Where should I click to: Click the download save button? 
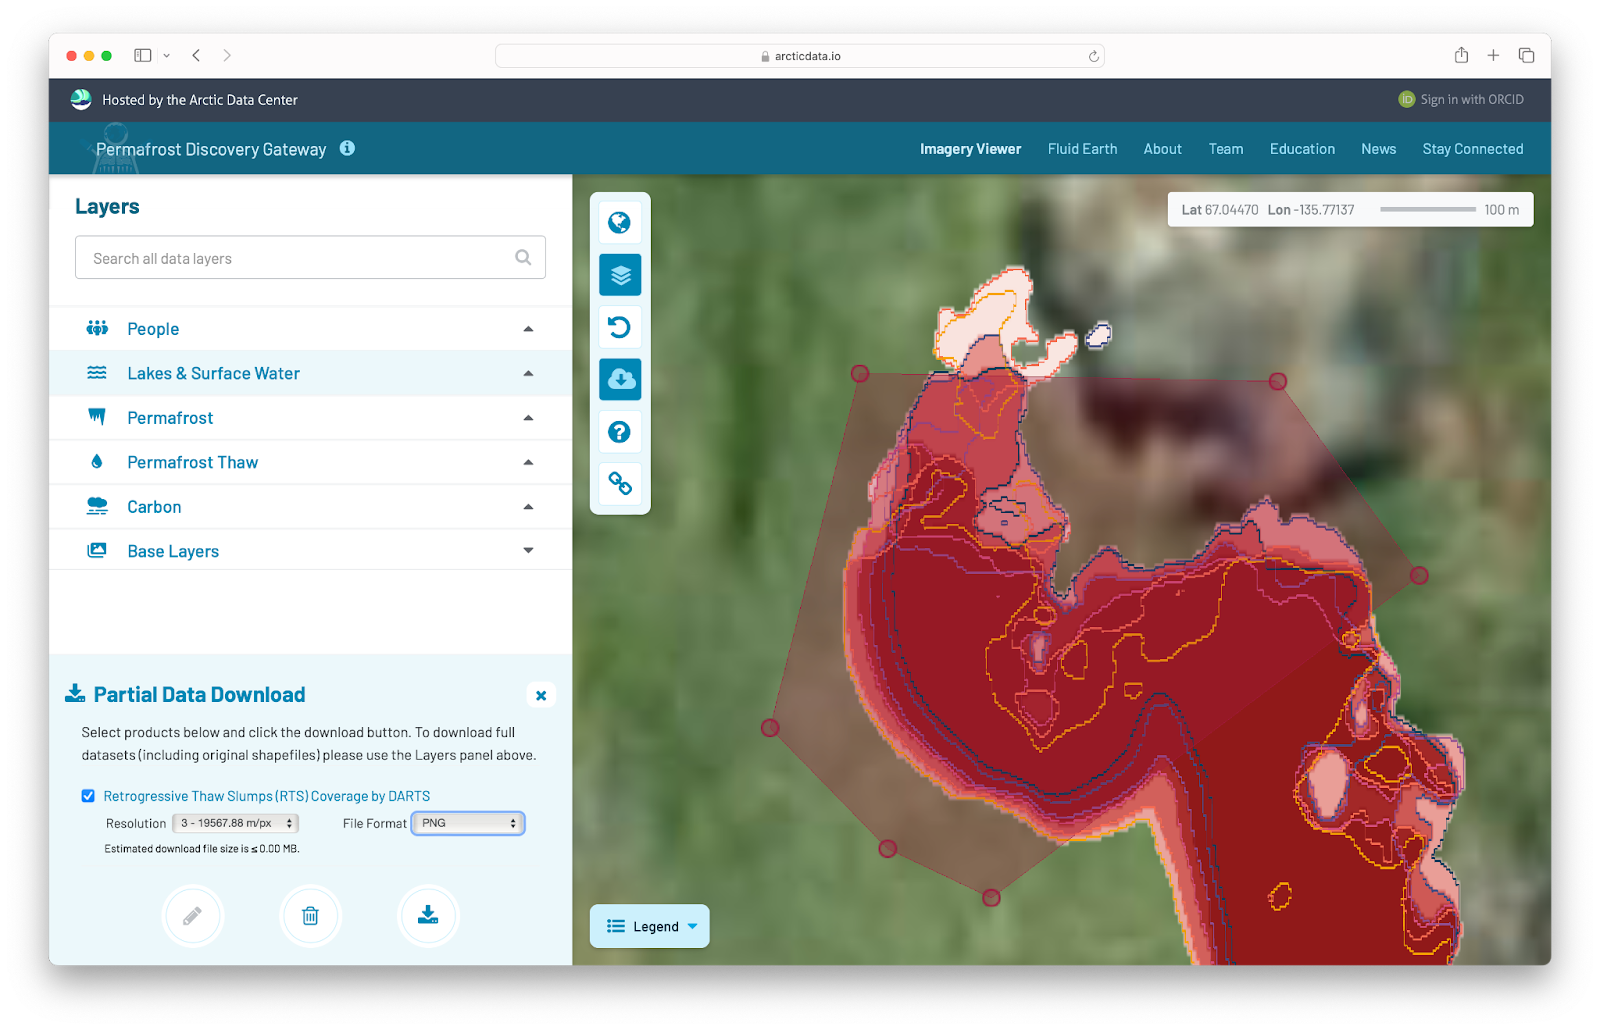pyautogui.click(x=428, y=916)
